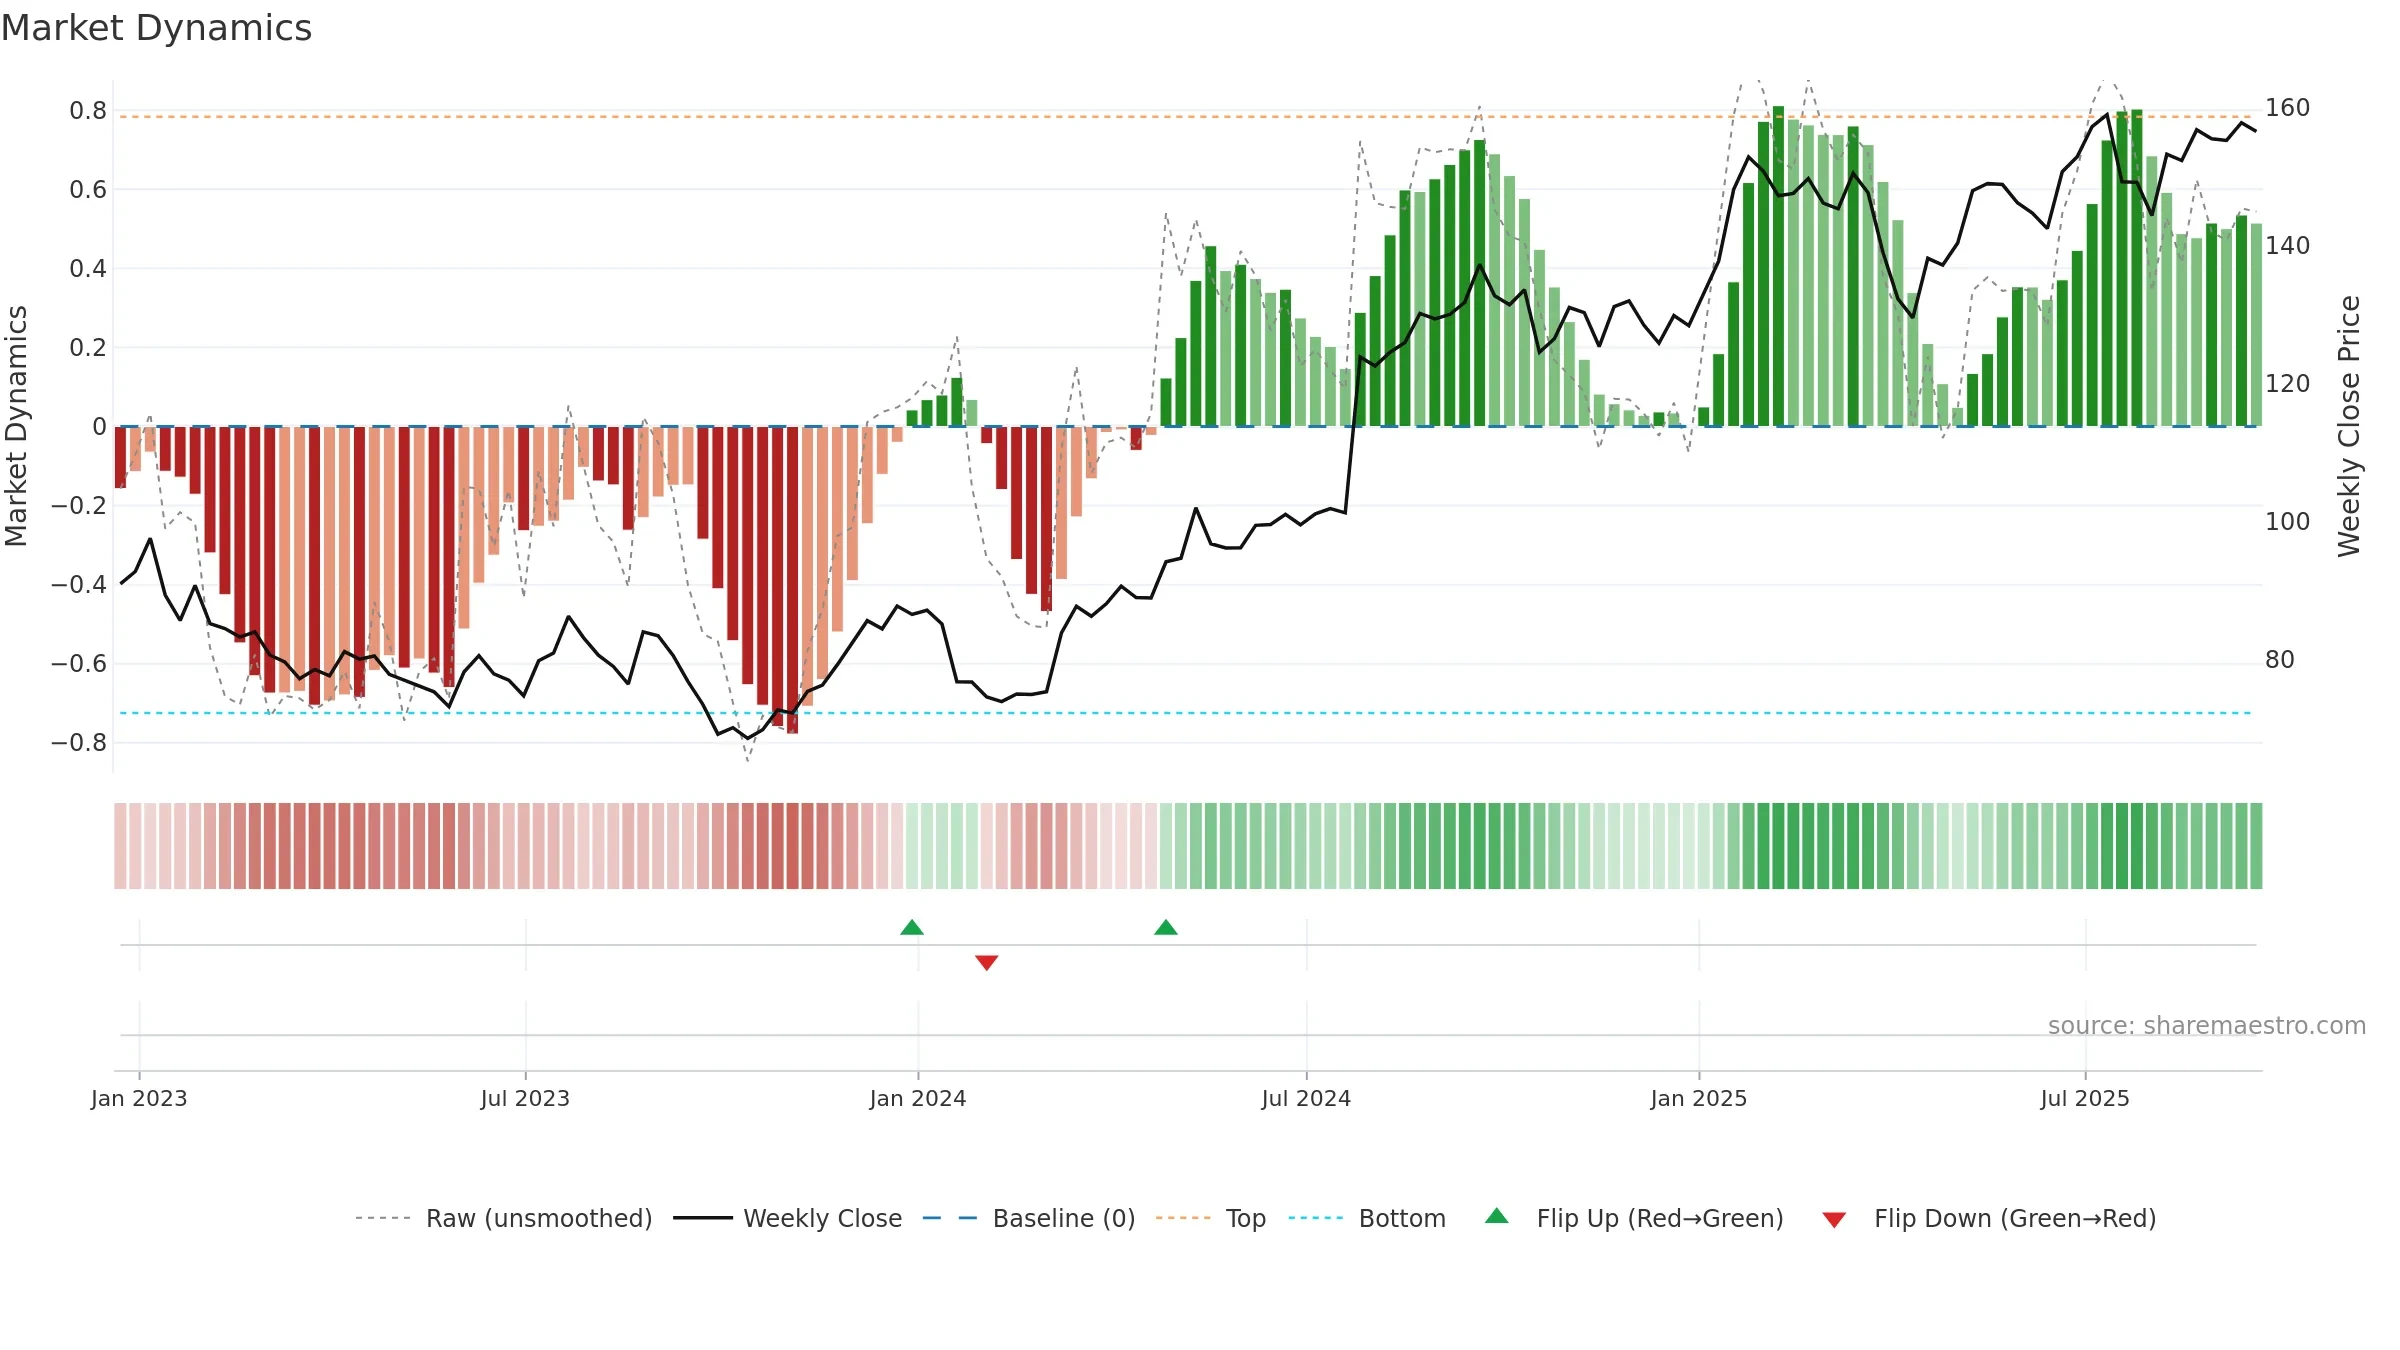Toggle the Baseline (0) legend entry
This screenshot has width=2400, height=1350.
point(1029,1218)
